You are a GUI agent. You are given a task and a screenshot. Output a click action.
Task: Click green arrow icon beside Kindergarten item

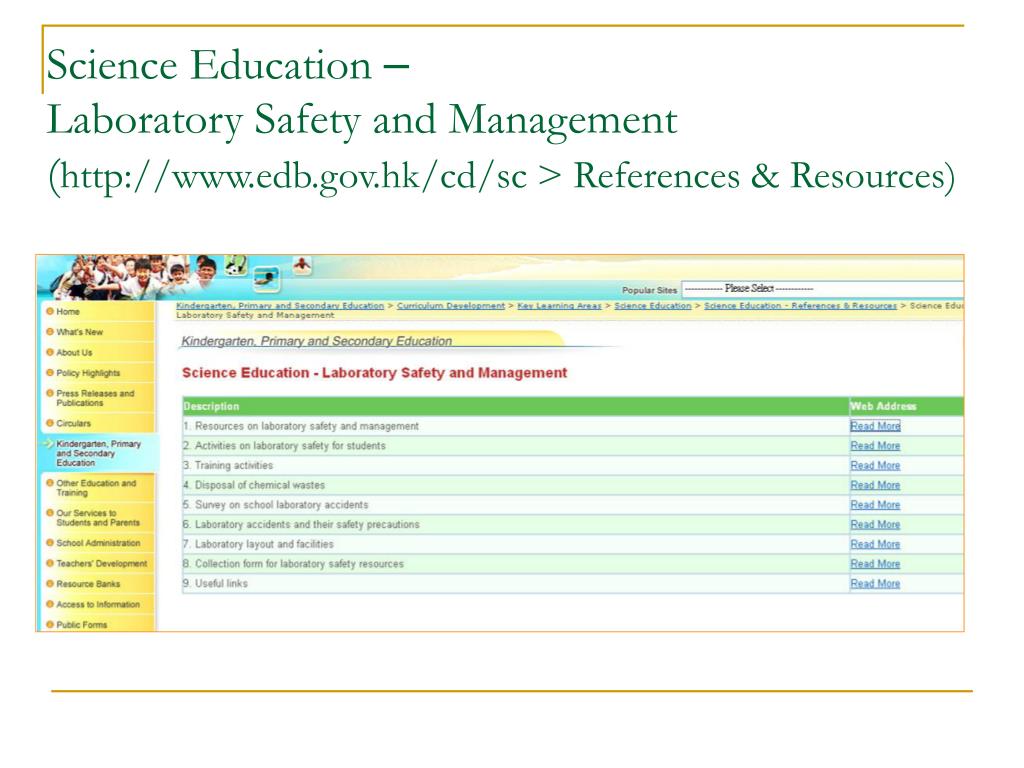(x=48, y=443)
